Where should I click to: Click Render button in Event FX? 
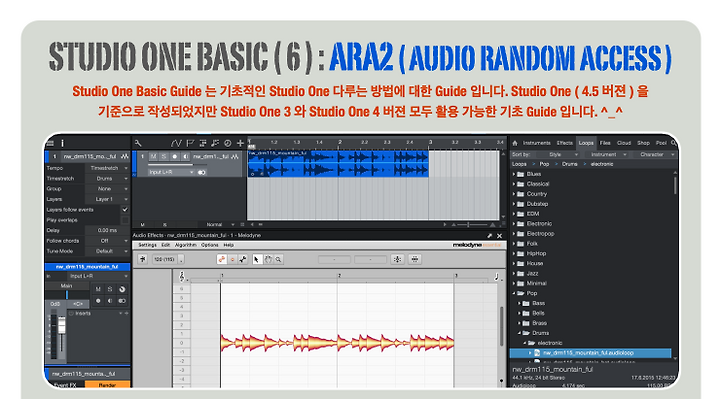107,385
